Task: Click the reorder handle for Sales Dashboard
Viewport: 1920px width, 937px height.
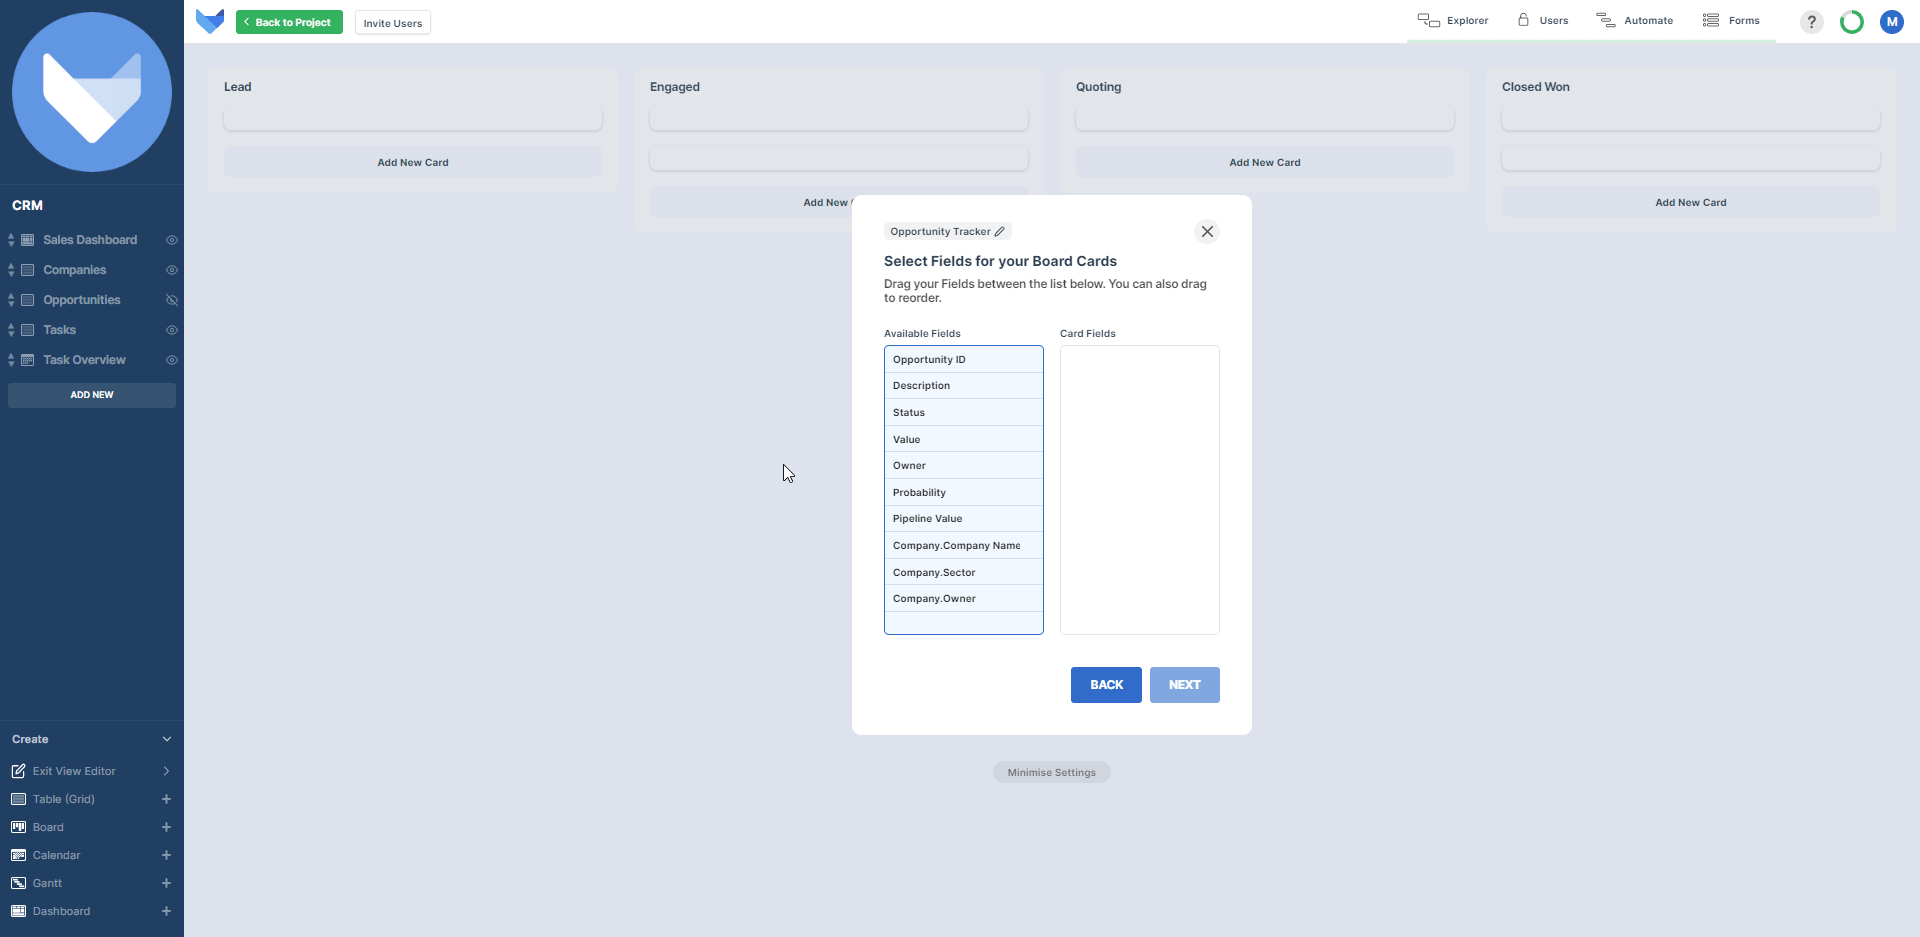Action: [x=11, y=240]
